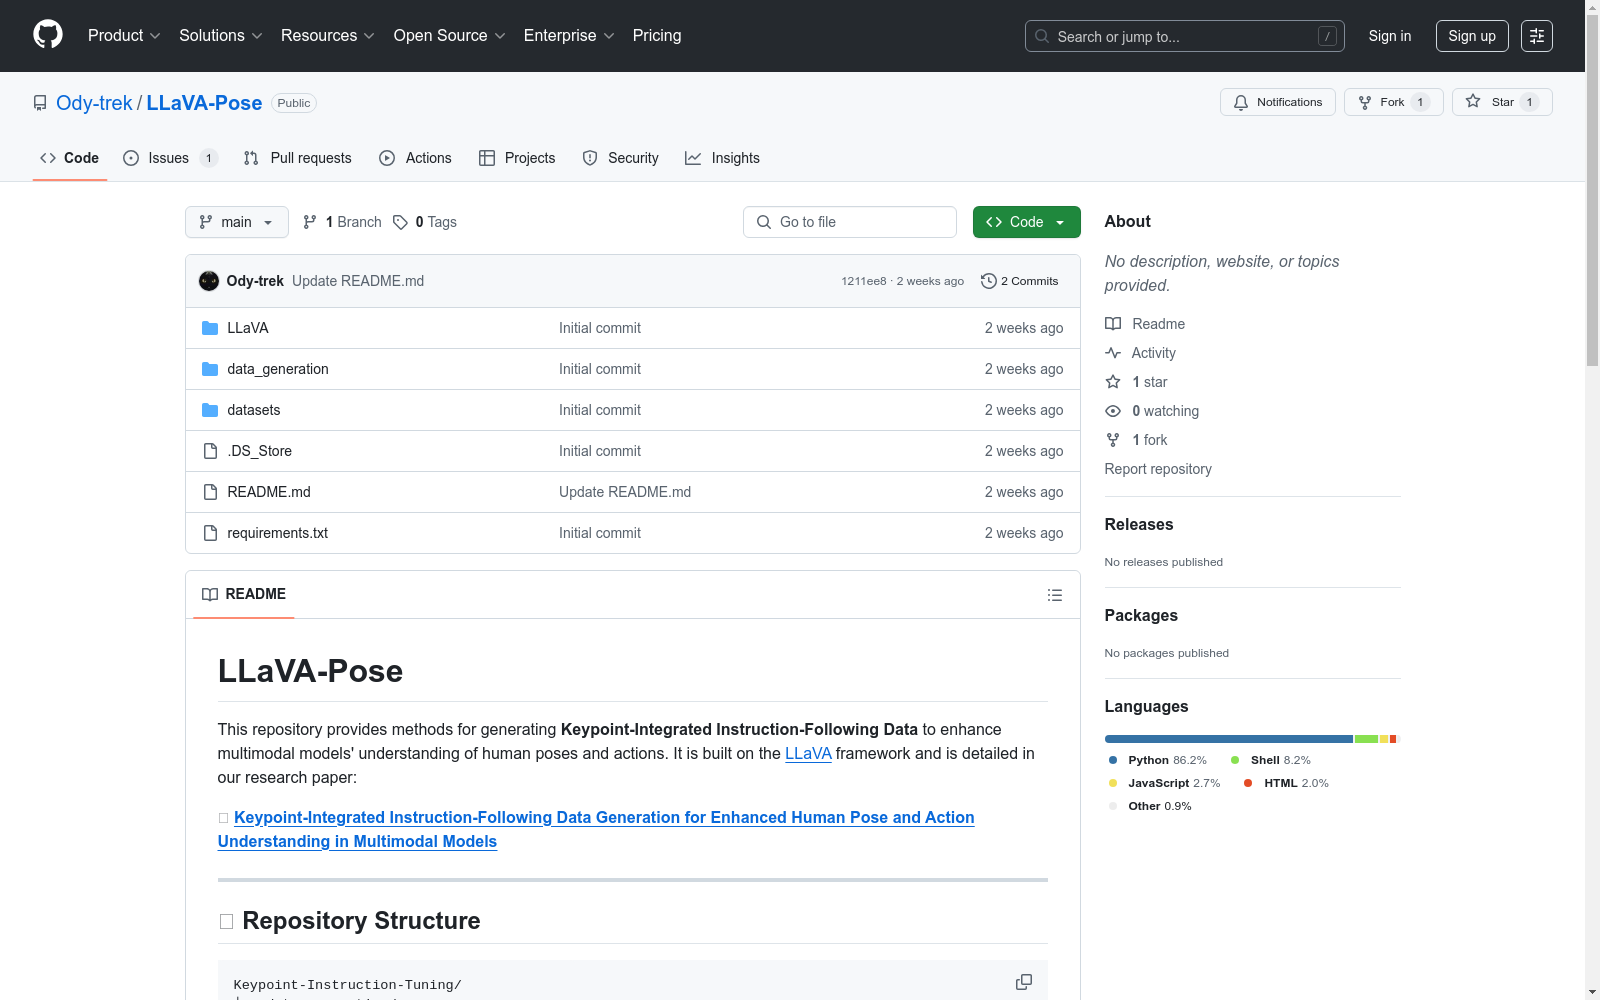This screenshot has width=1600, height=1000.
Task: Click the bell icon in Notifications
Action: pyautogui.click(x=1241, y=102)
